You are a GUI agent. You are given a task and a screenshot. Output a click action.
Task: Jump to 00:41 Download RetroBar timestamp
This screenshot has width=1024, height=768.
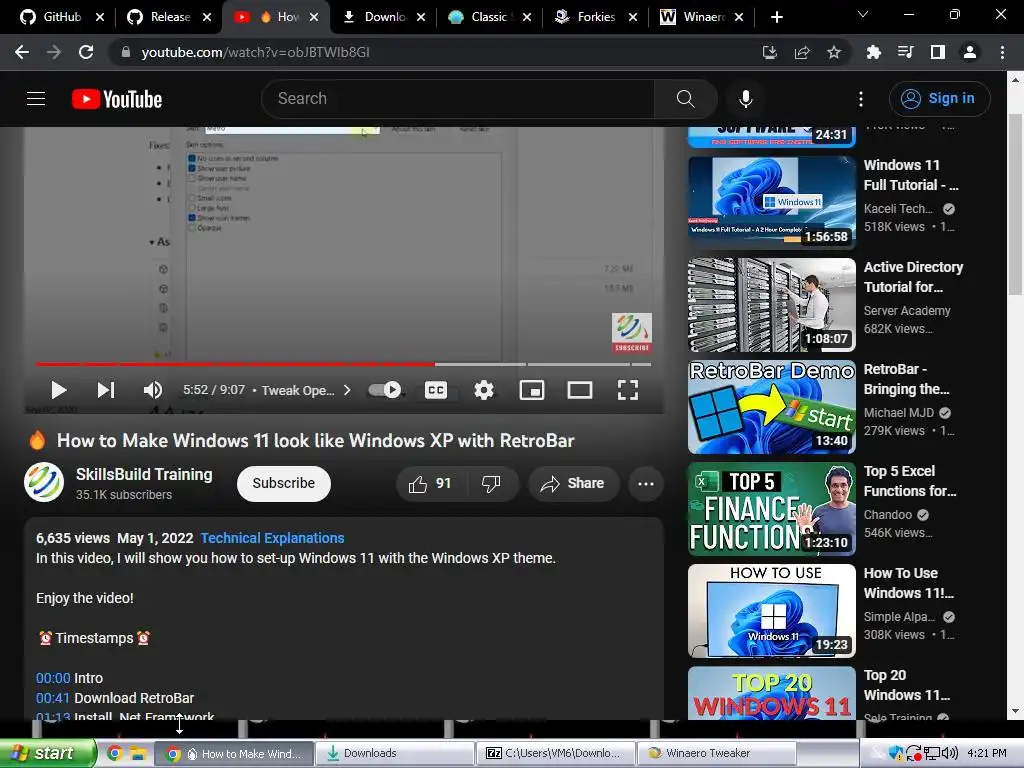(x=53, y=698)
